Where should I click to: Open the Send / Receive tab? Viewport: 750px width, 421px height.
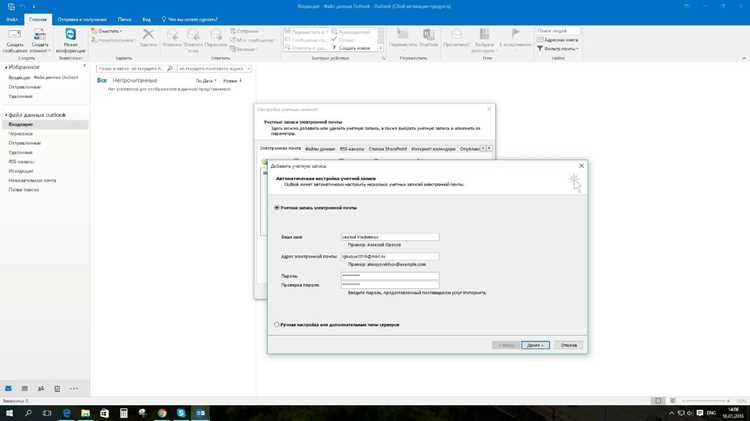82,20
